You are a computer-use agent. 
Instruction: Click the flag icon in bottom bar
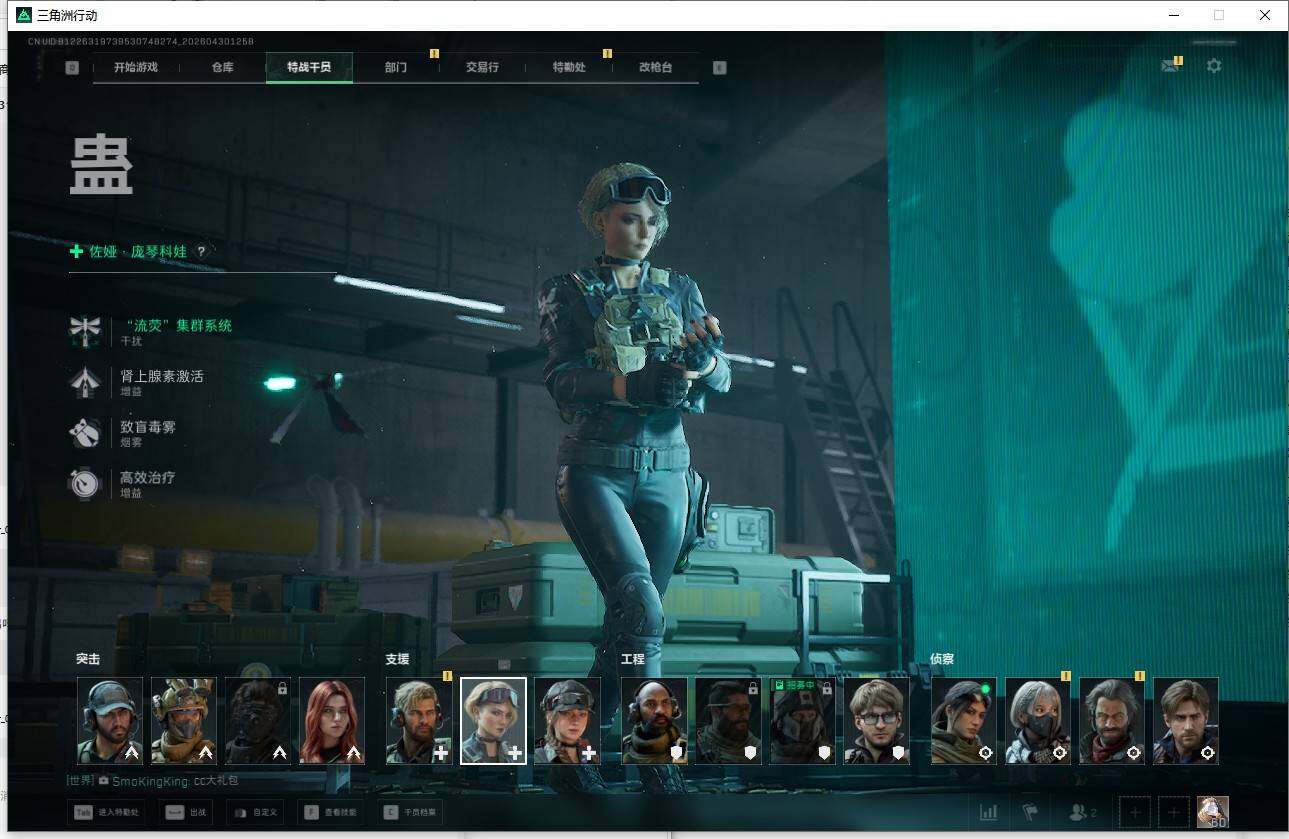click(x=1028, y=812)
